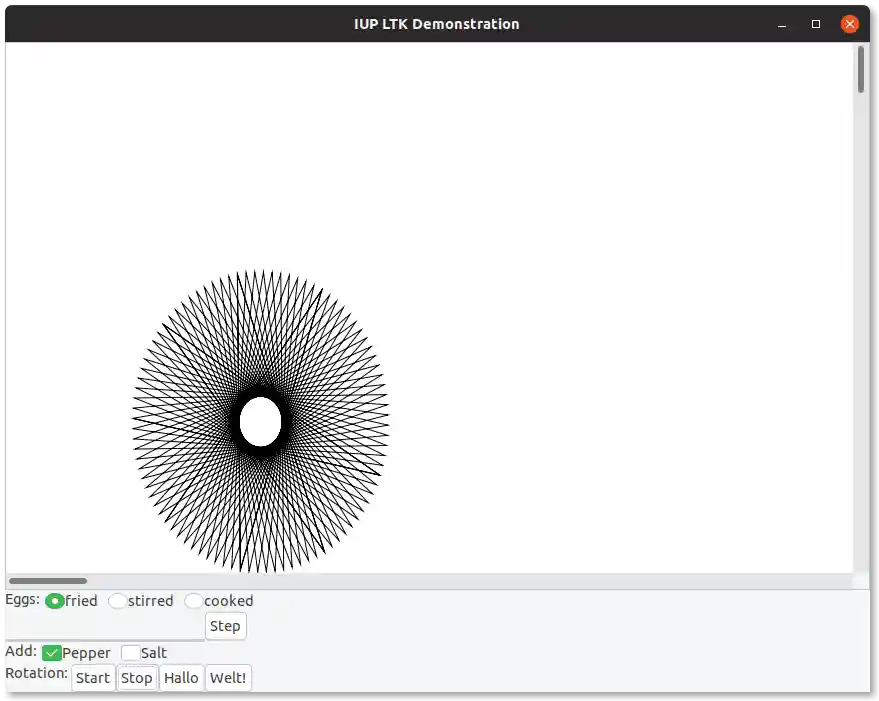
Task: Enable the Salt checkbox
Action: (129, 652)
